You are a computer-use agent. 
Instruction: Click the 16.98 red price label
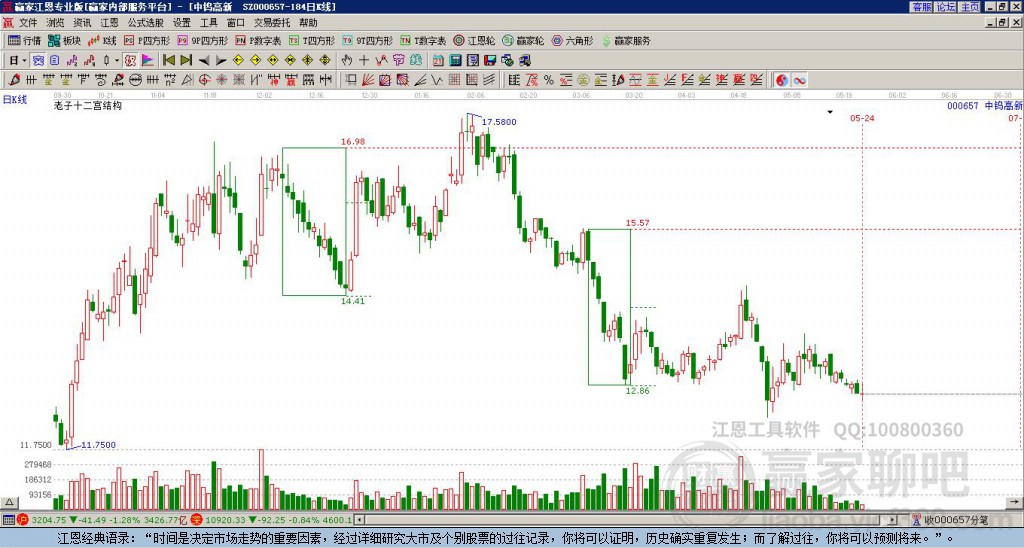tap(353, 141)
